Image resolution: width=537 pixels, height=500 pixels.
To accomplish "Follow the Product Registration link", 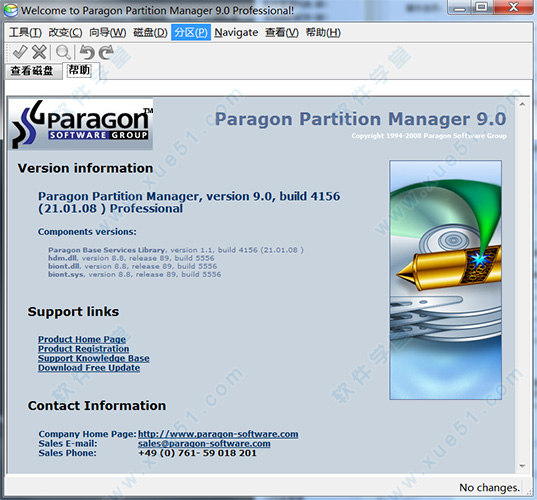I will (x=84, y=349).
